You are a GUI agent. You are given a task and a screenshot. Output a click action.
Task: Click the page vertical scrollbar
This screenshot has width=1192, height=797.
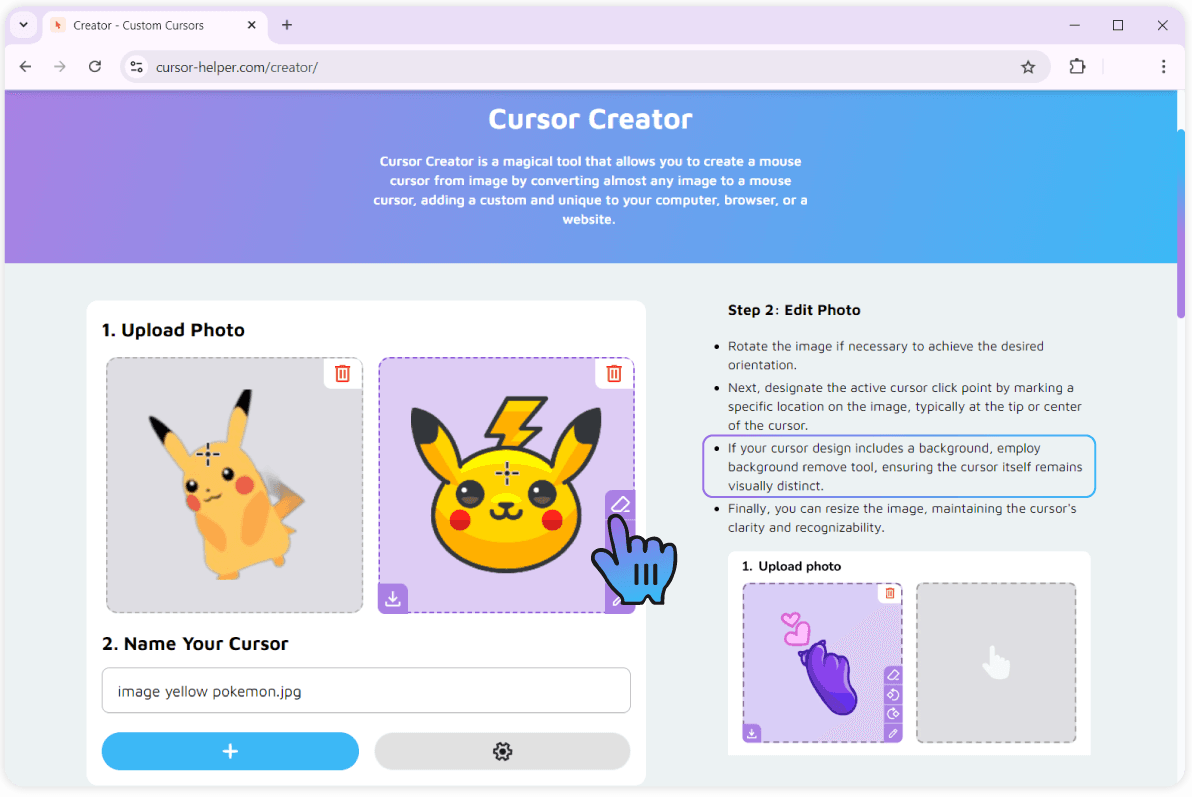(x=1181, y=222)
